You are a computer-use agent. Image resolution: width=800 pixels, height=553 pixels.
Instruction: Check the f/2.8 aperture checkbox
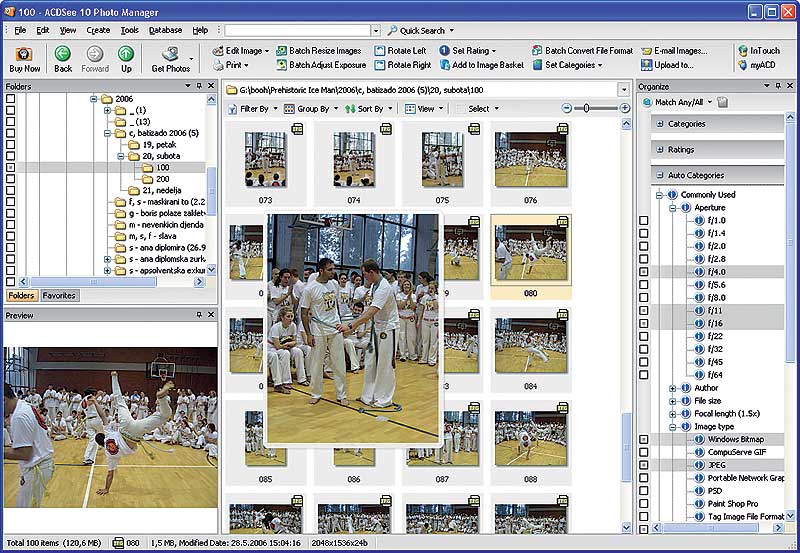click(644, 259)
